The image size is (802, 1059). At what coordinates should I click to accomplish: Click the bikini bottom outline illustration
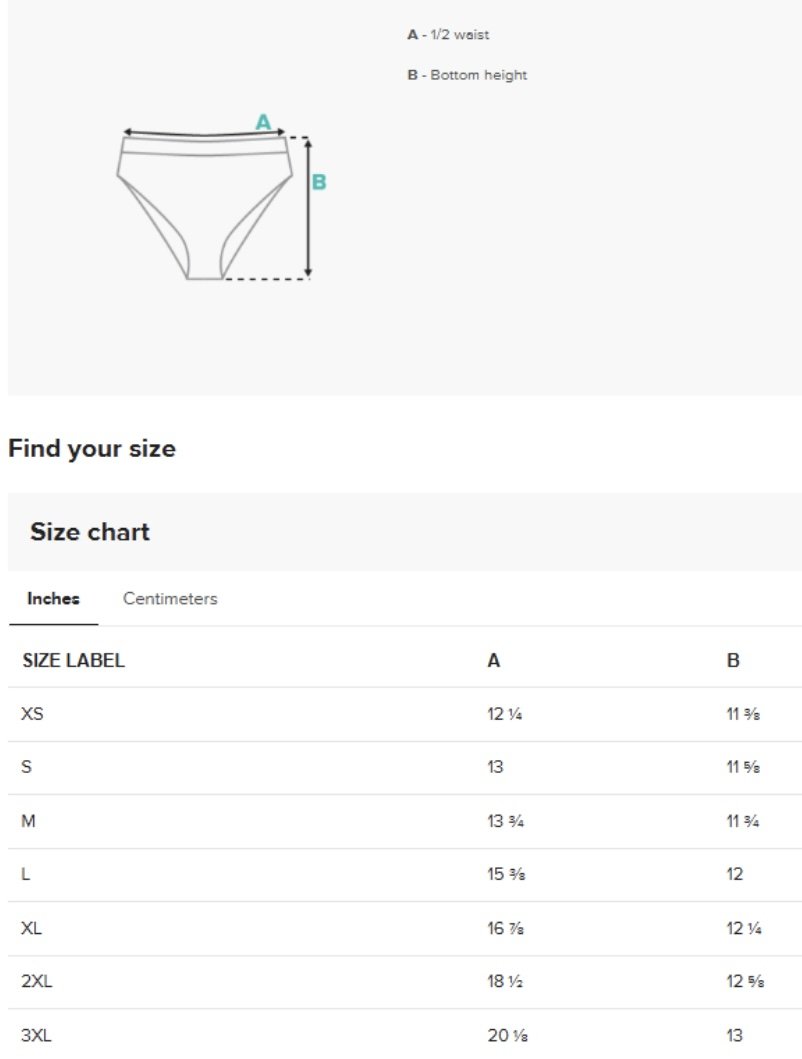pos(205,208)
